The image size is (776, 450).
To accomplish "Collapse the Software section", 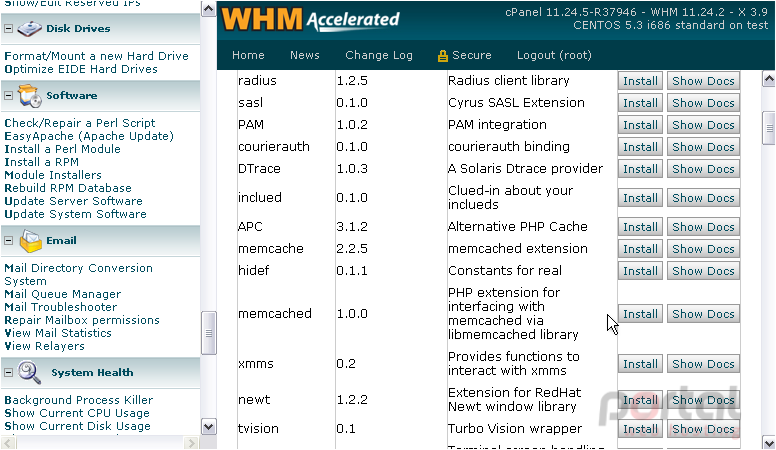I will click(x=8, y=96).
